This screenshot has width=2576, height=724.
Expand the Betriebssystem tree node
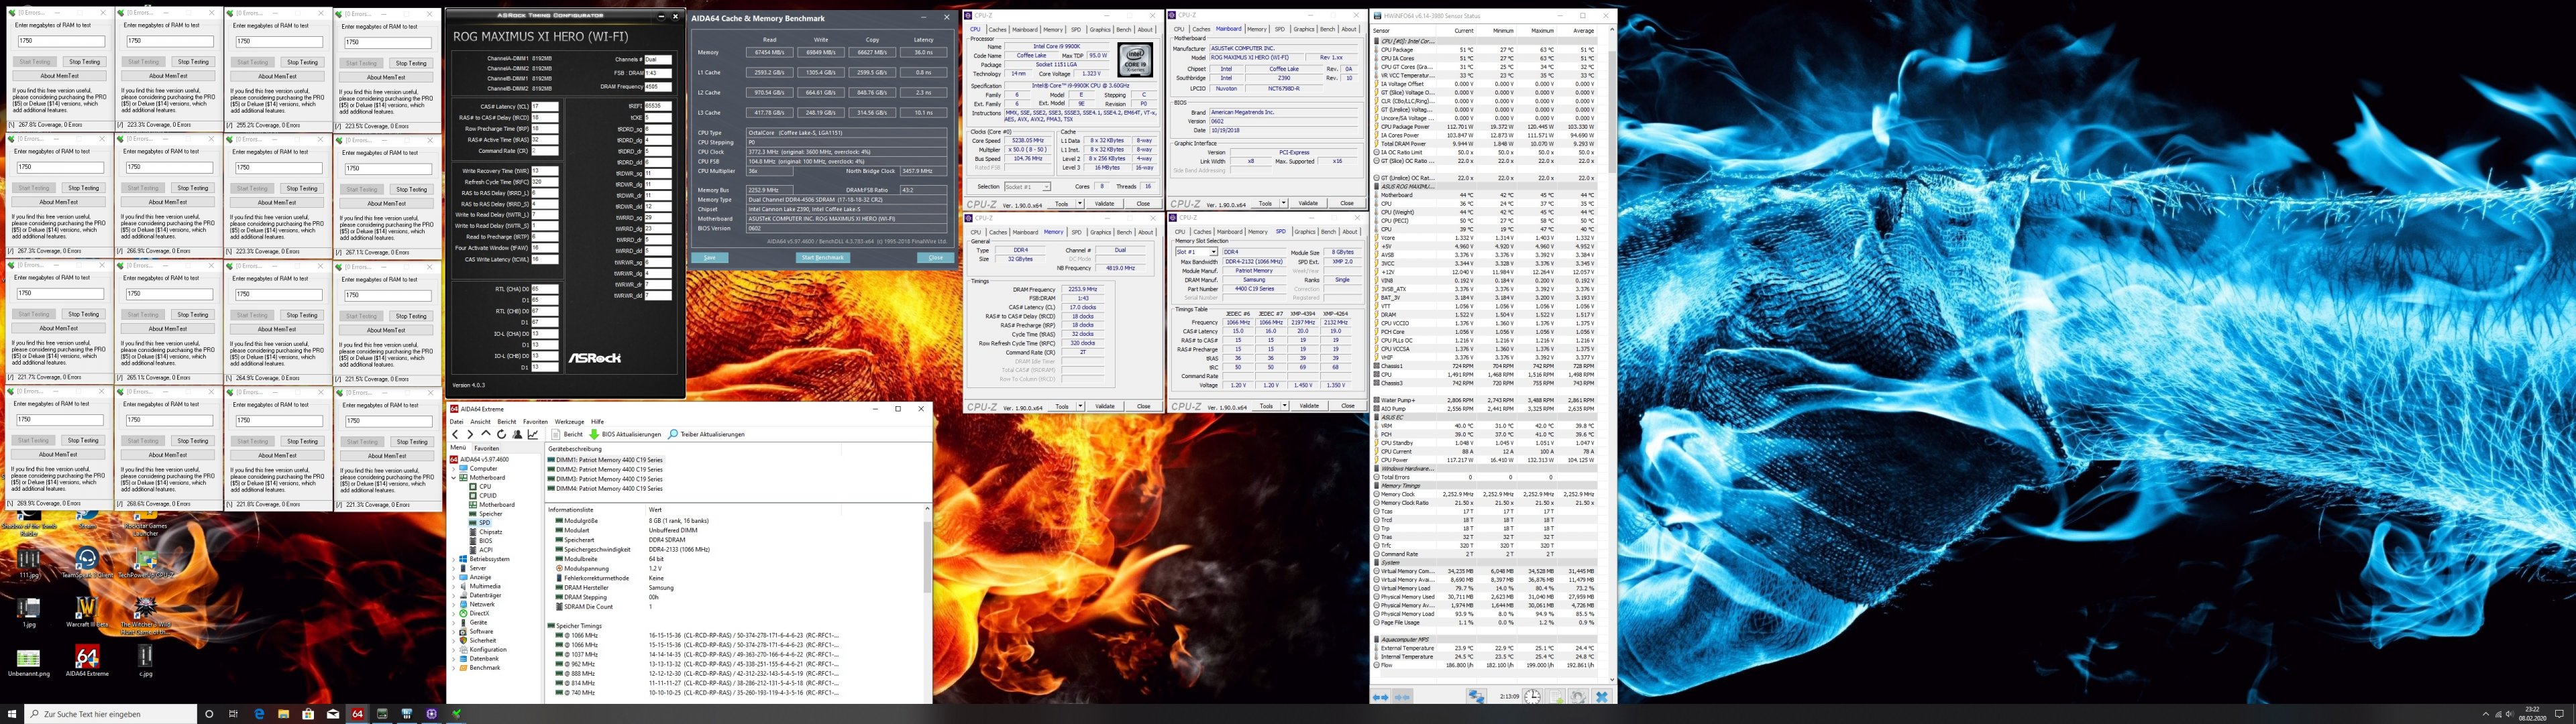[x=455, y=559]
